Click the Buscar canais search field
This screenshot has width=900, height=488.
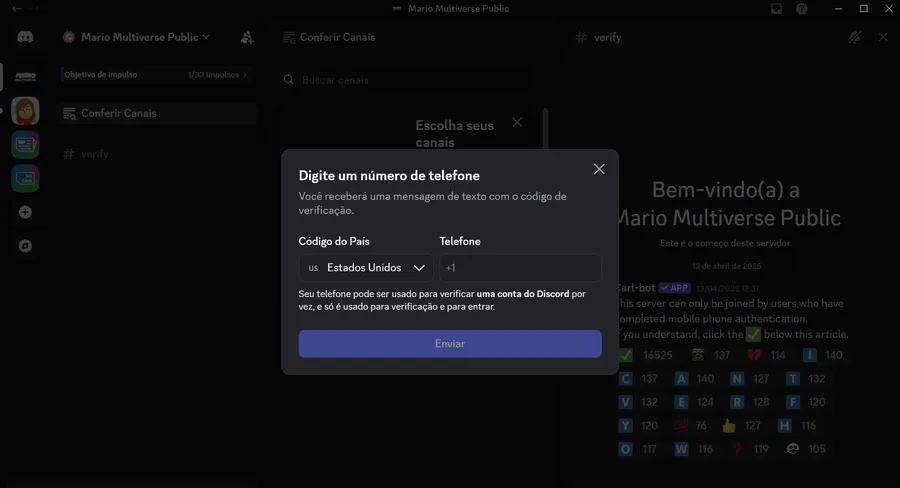point(408,80)
